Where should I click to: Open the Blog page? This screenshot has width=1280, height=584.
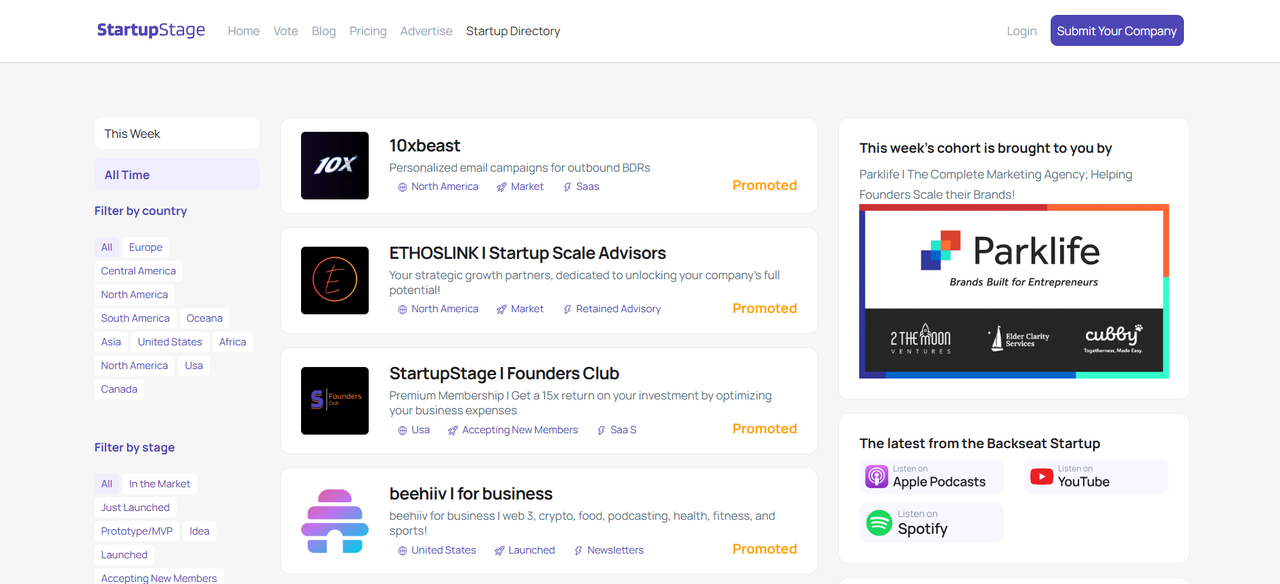click(x=324, y=31)
